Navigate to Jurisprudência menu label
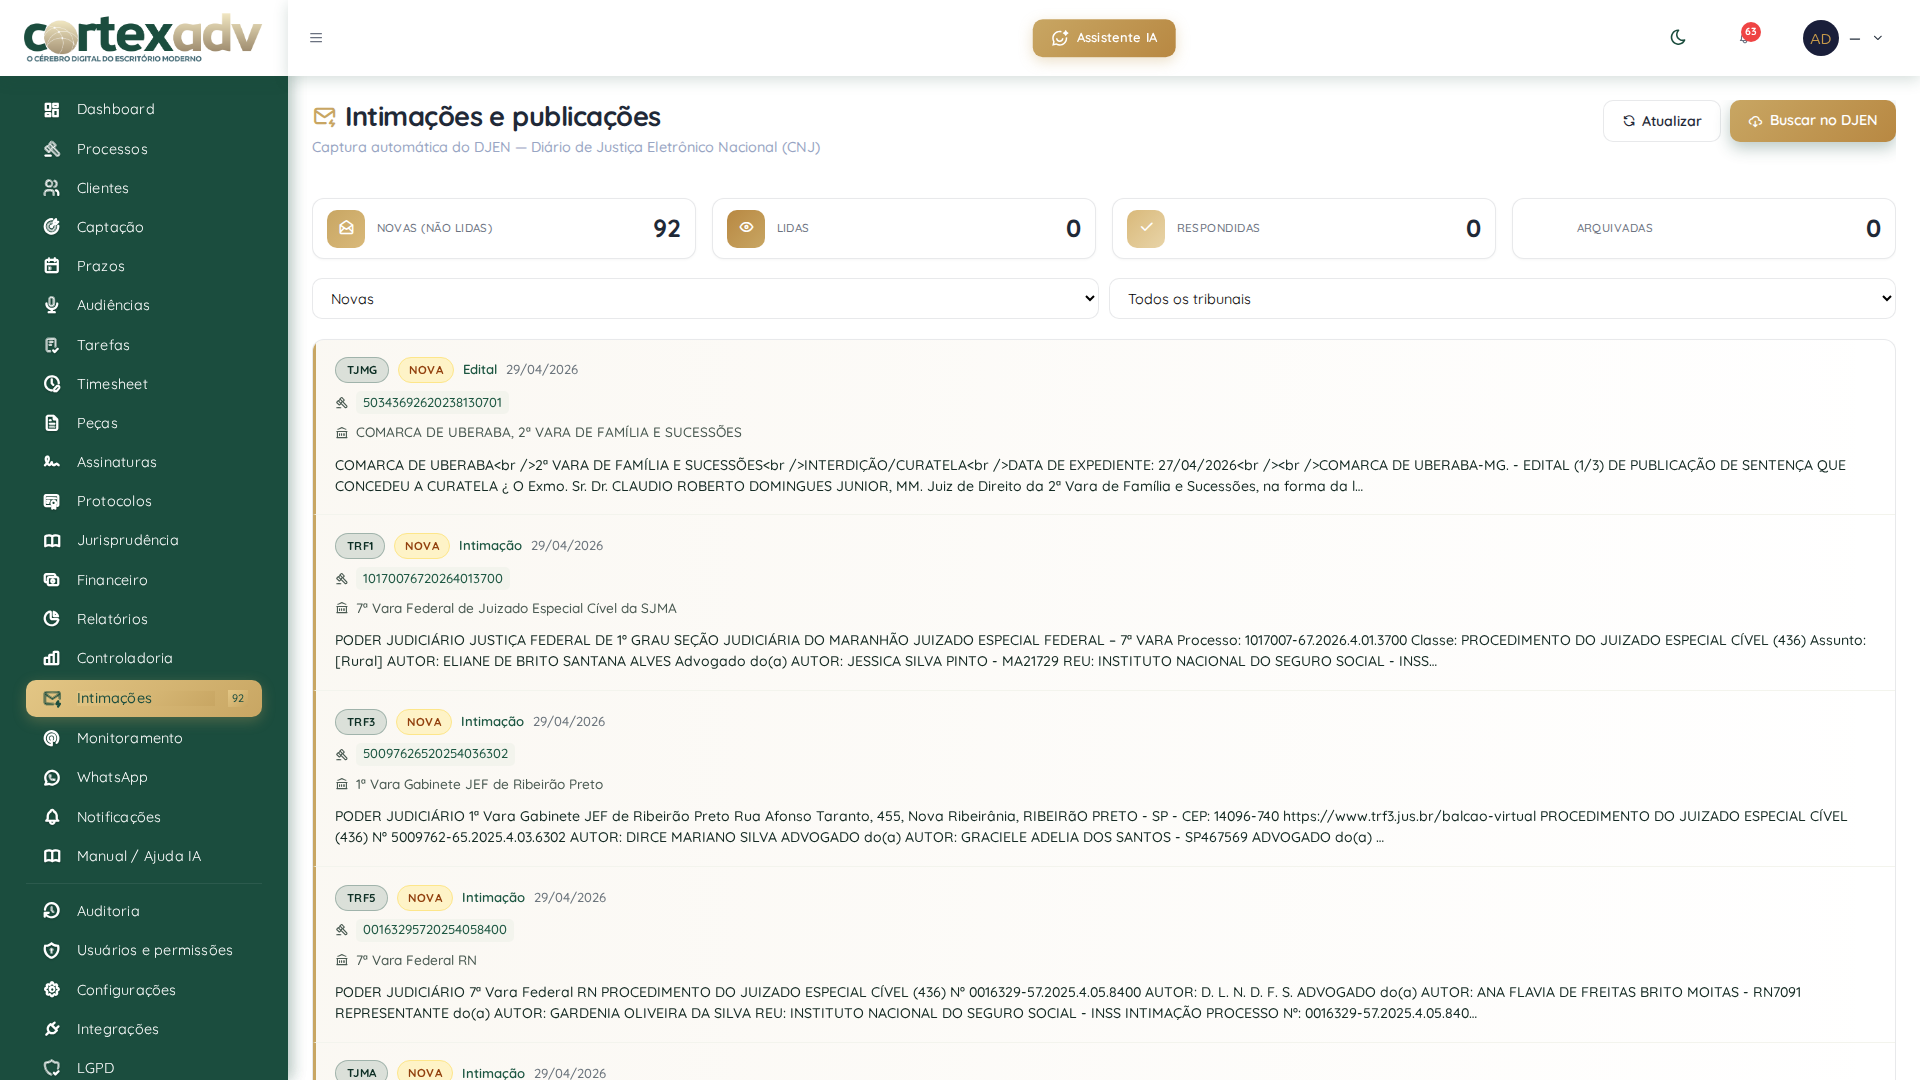Screen dimensions: 1920x1080 coord(128,540)
